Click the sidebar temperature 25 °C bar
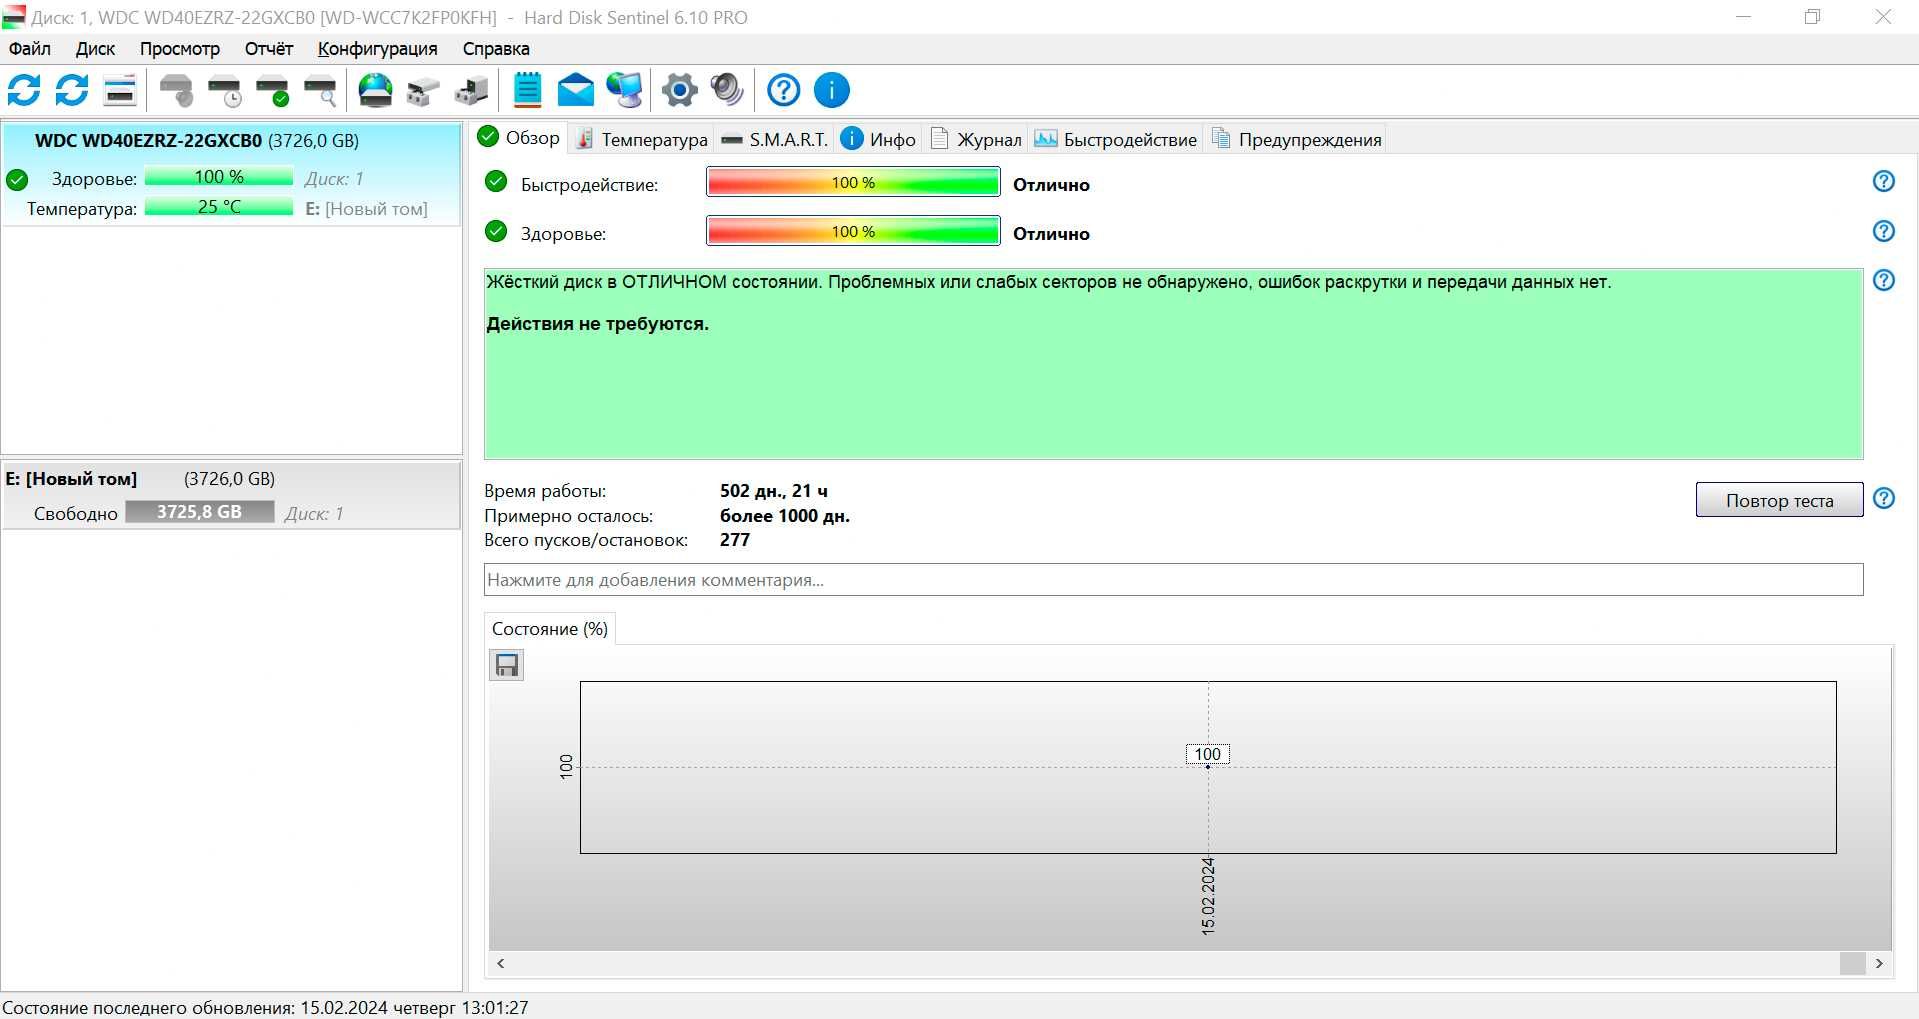This screenshot has height=1019, width=1919. (x=219, y=207)
